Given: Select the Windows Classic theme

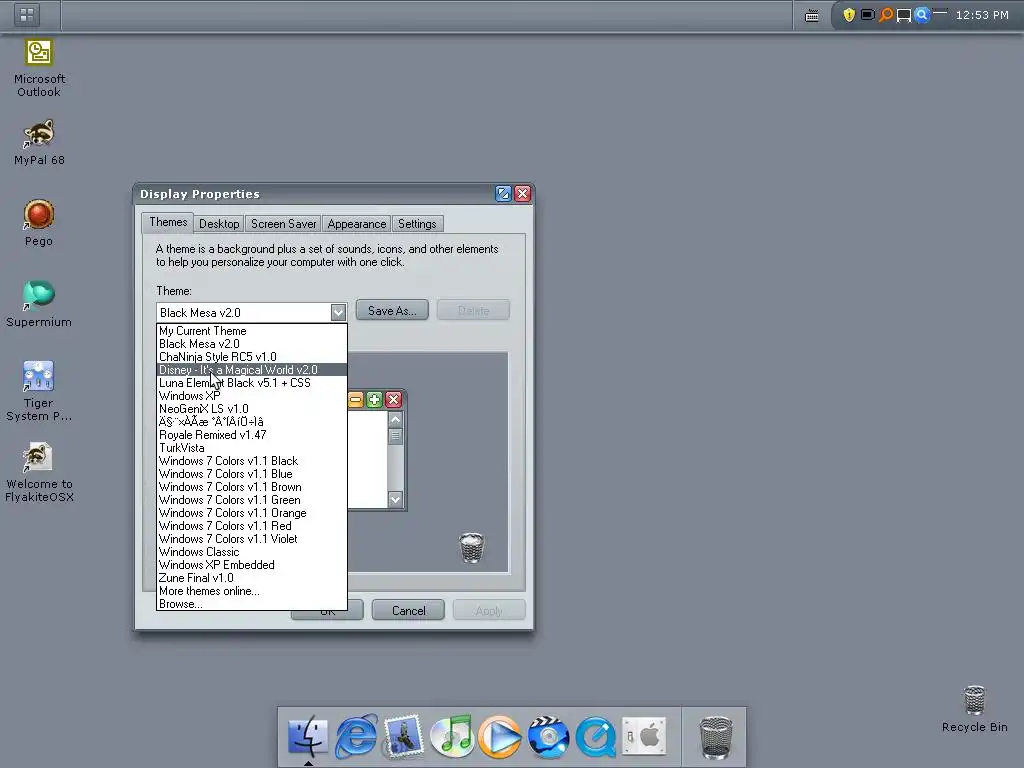Looking at the screenshot, I should (x=251, y=552).
